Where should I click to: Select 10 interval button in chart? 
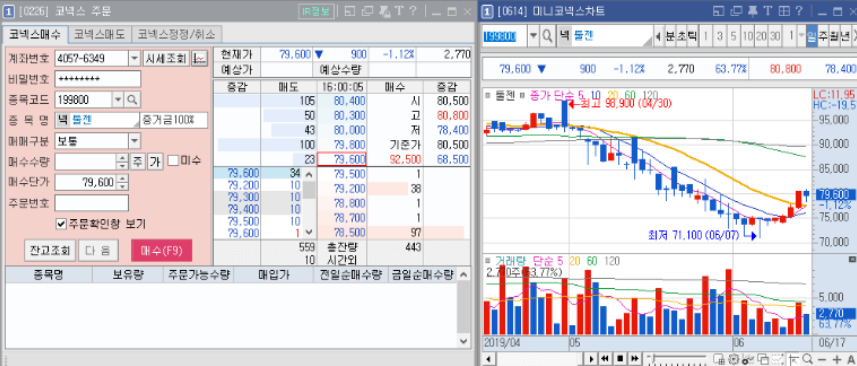[748, 37]
